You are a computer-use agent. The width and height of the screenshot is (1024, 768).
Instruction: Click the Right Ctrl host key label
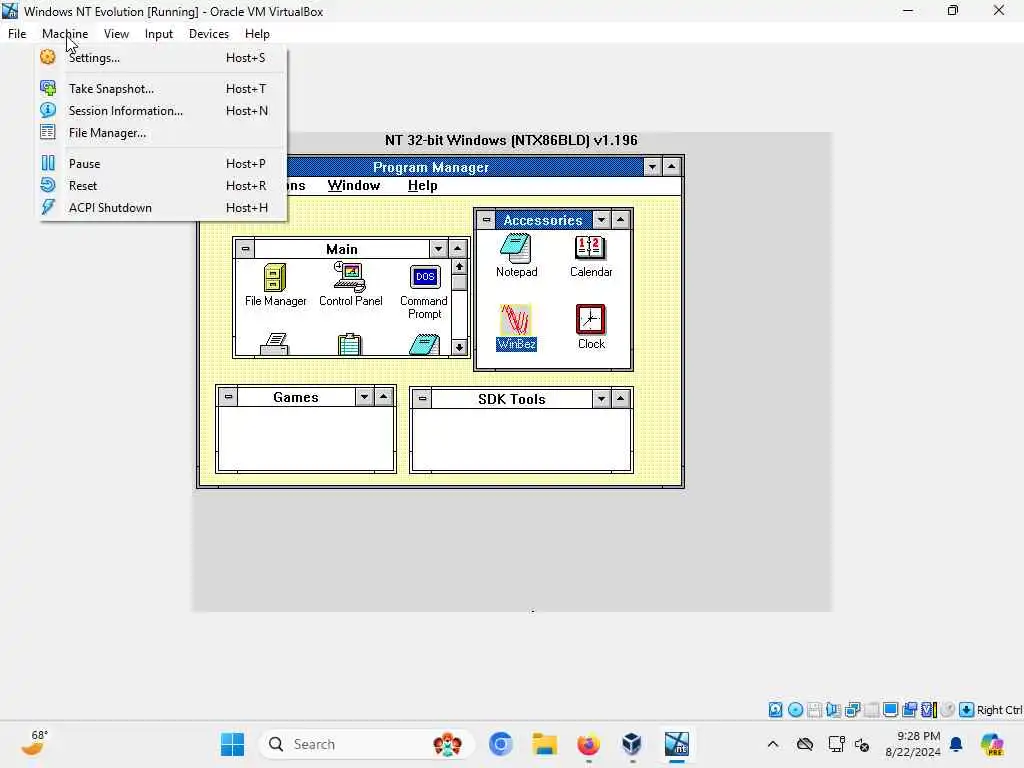point(1000,710)
